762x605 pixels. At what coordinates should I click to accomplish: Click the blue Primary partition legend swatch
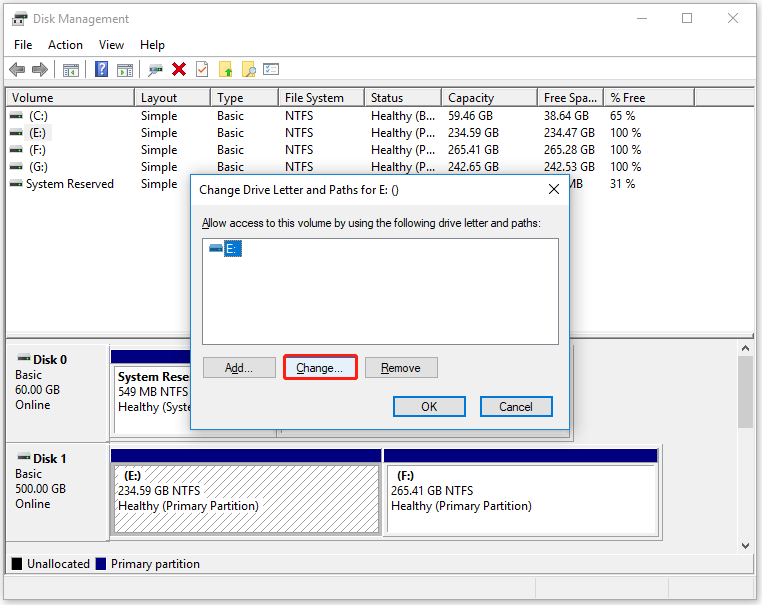pos(101,564)
